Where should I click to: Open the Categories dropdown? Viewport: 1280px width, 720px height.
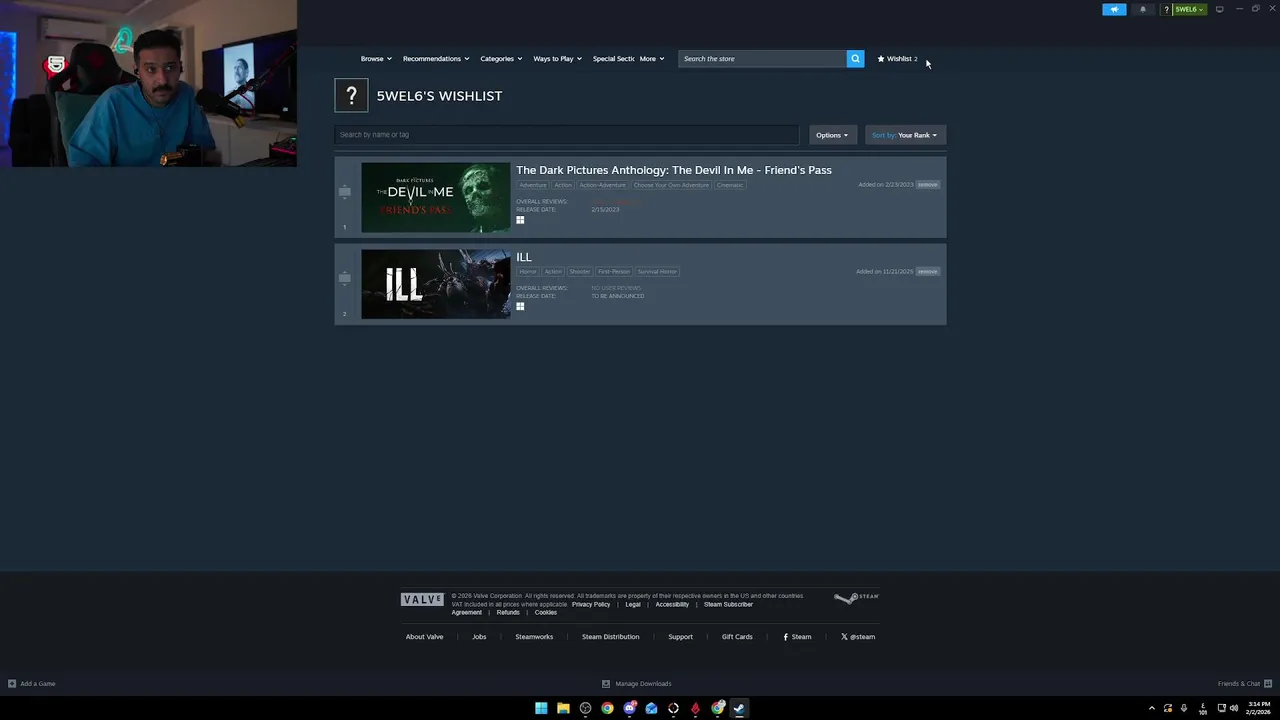[501, 59]
